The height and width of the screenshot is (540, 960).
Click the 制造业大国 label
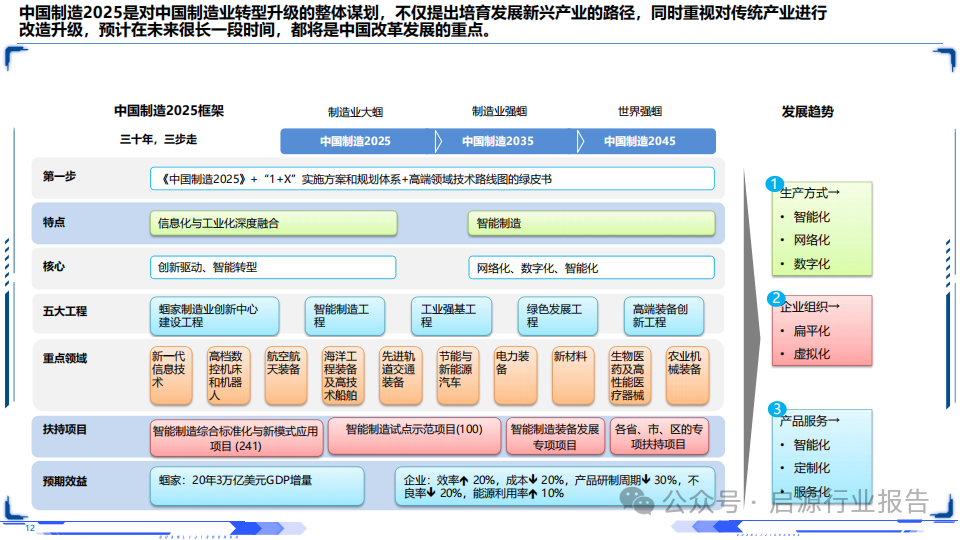(356, 112)
